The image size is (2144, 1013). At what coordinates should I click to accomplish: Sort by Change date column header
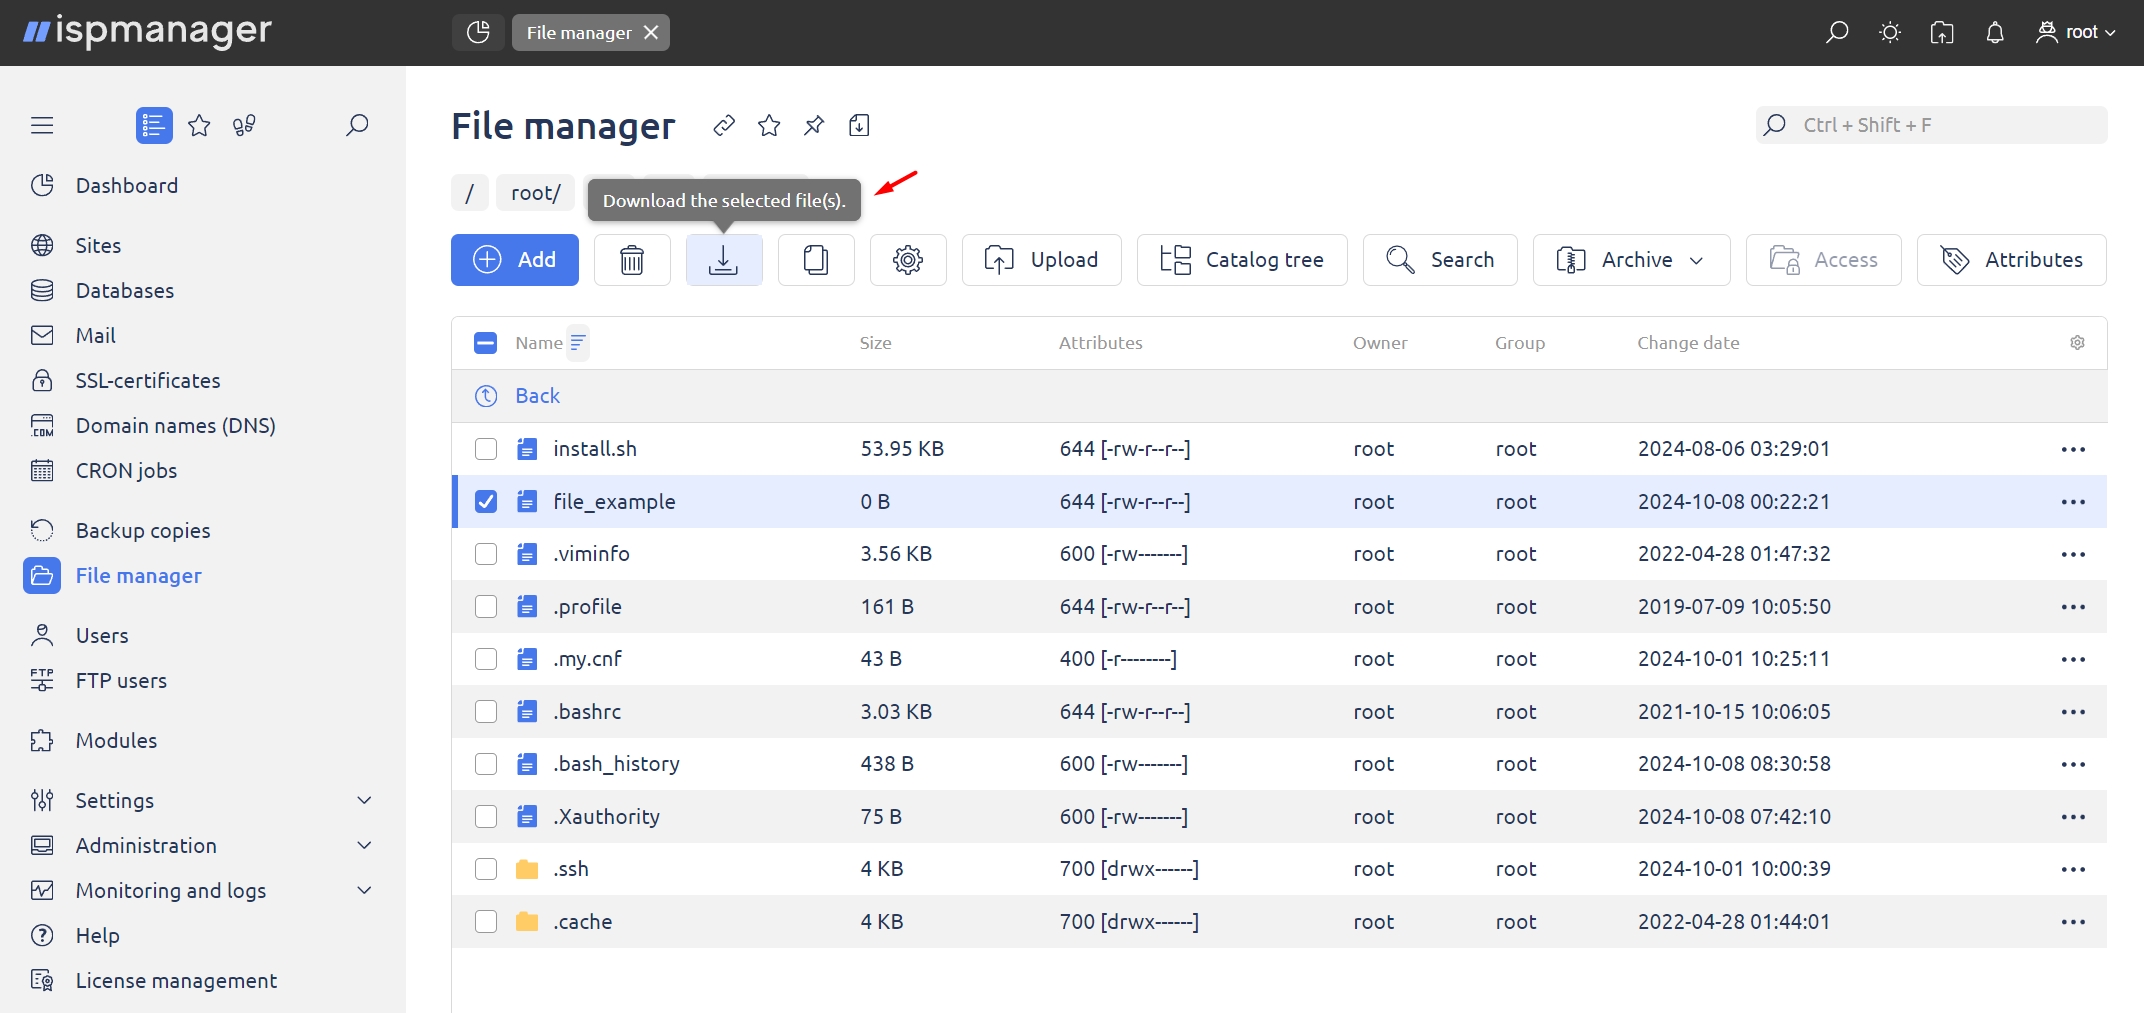(x=1688, y=343)
